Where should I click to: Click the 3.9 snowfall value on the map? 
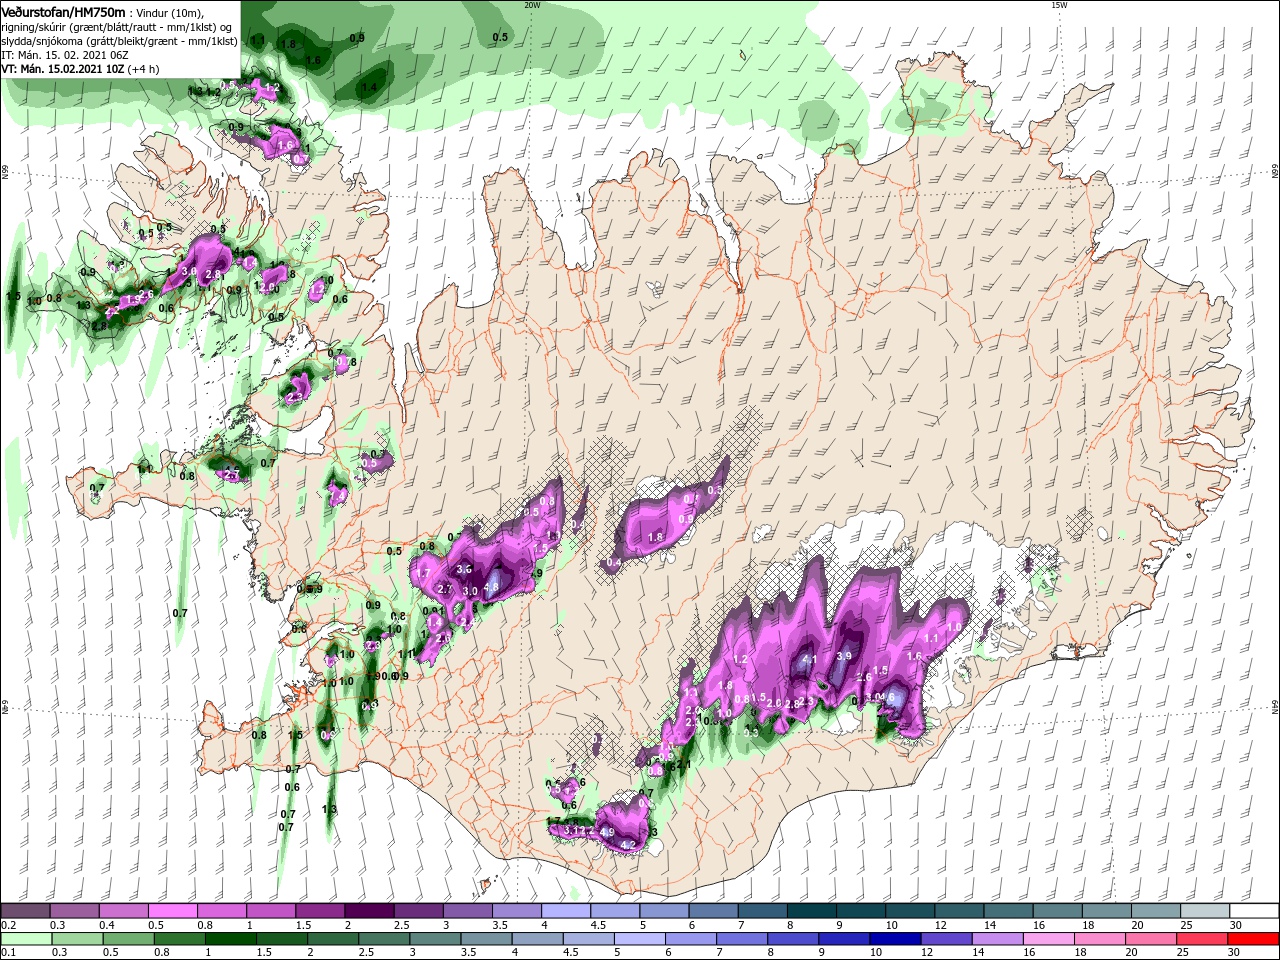[x=843, y=656]
